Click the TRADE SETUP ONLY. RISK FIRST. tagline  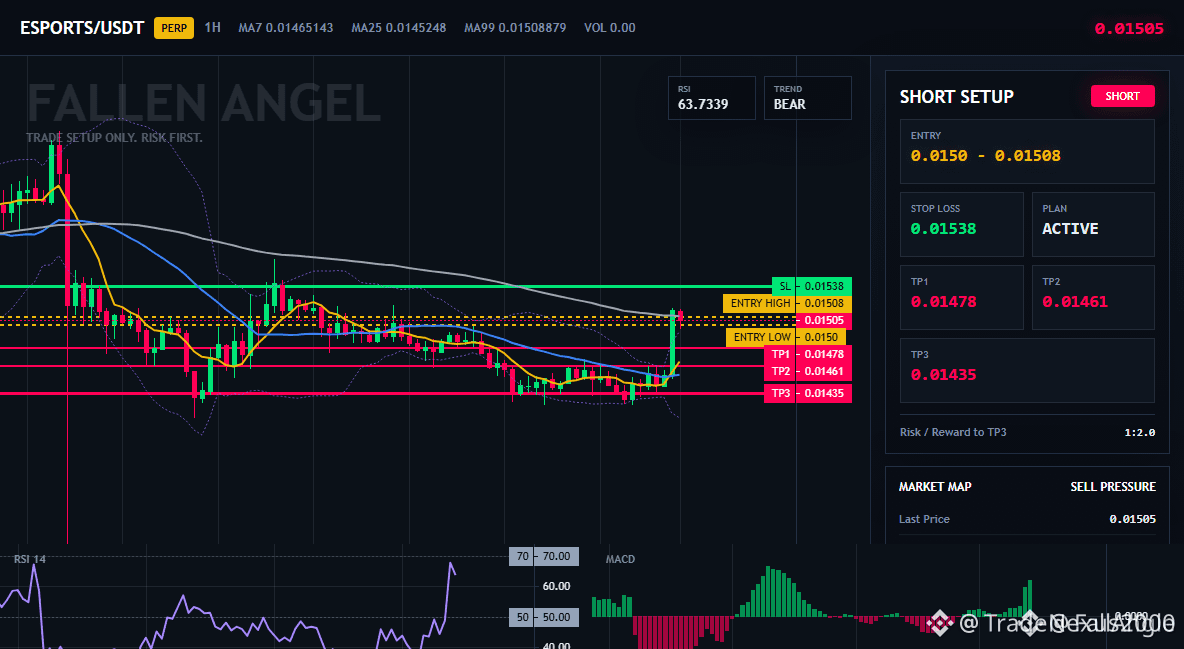114,138
